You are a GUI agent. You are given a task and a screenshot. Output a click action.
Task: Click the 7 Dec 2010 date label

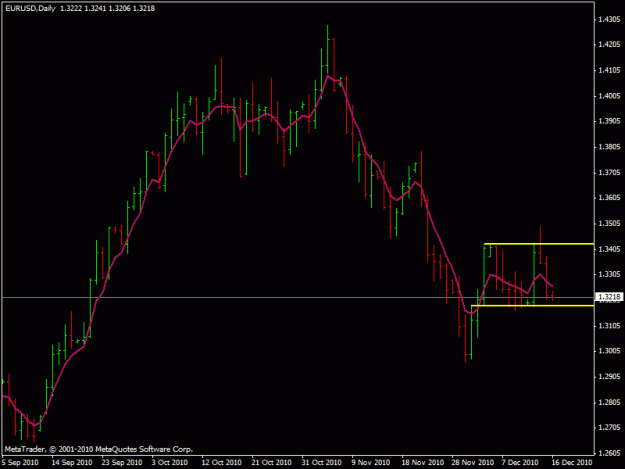tap(520, 463)
